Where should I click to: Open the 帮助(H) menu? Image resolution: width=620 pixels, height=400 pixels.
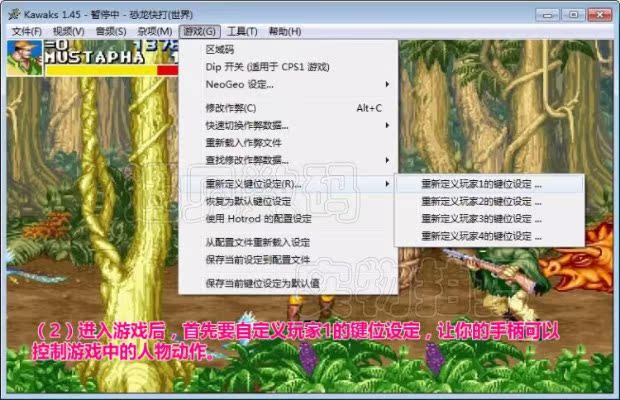click(285, 32)
